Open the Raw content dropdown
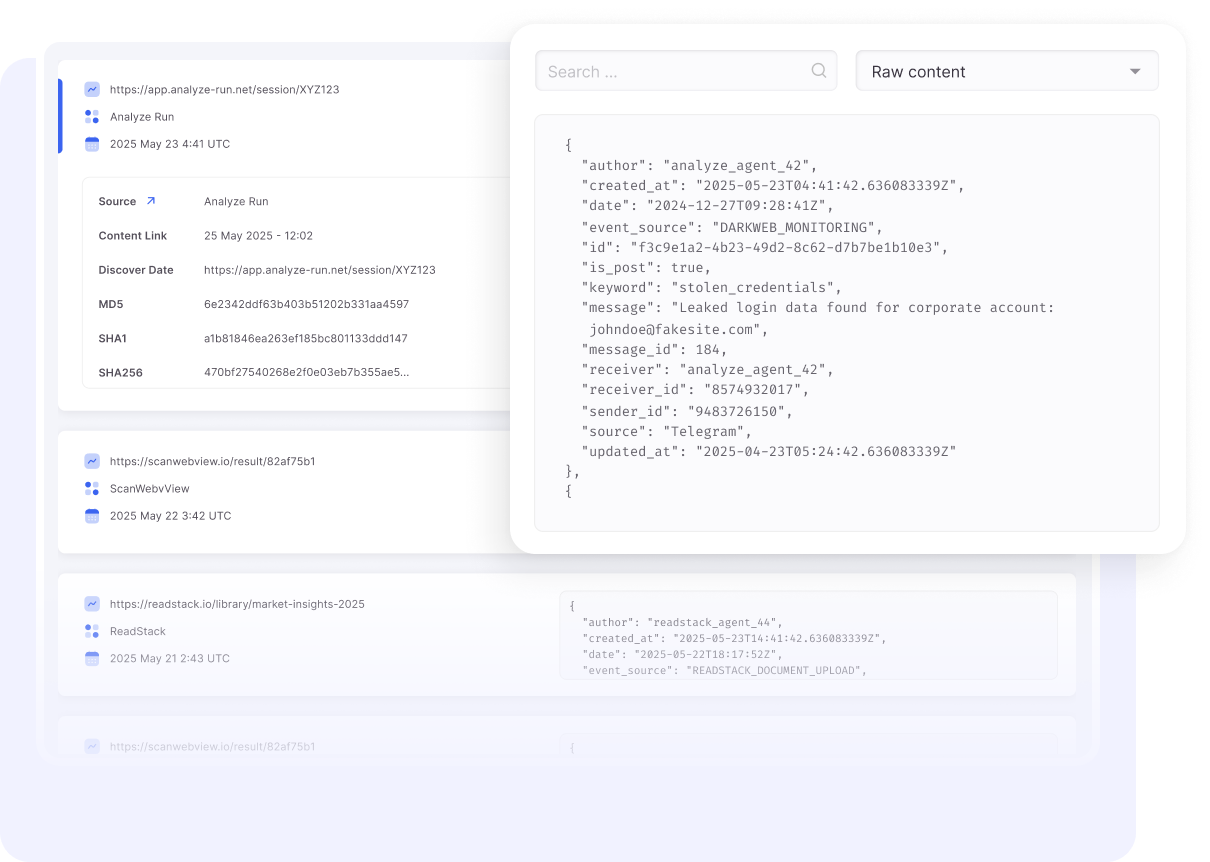 click(1007, 71)
